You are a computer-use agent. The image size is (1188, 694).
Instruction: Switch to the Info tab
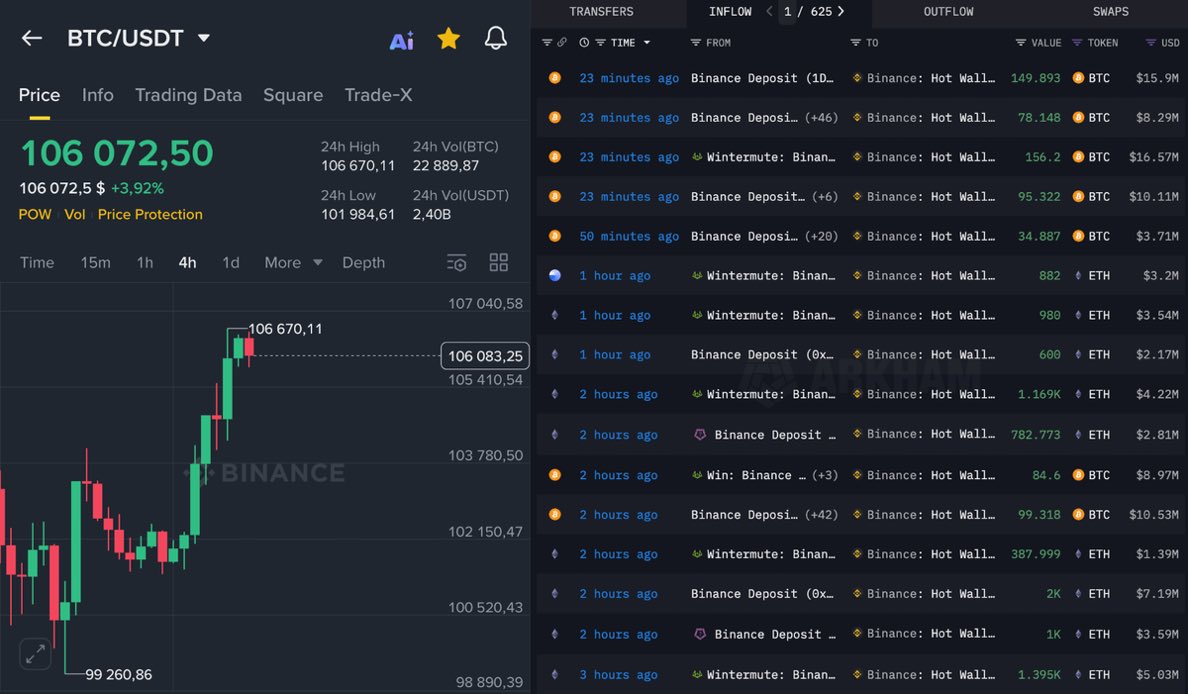coord(98,95)
